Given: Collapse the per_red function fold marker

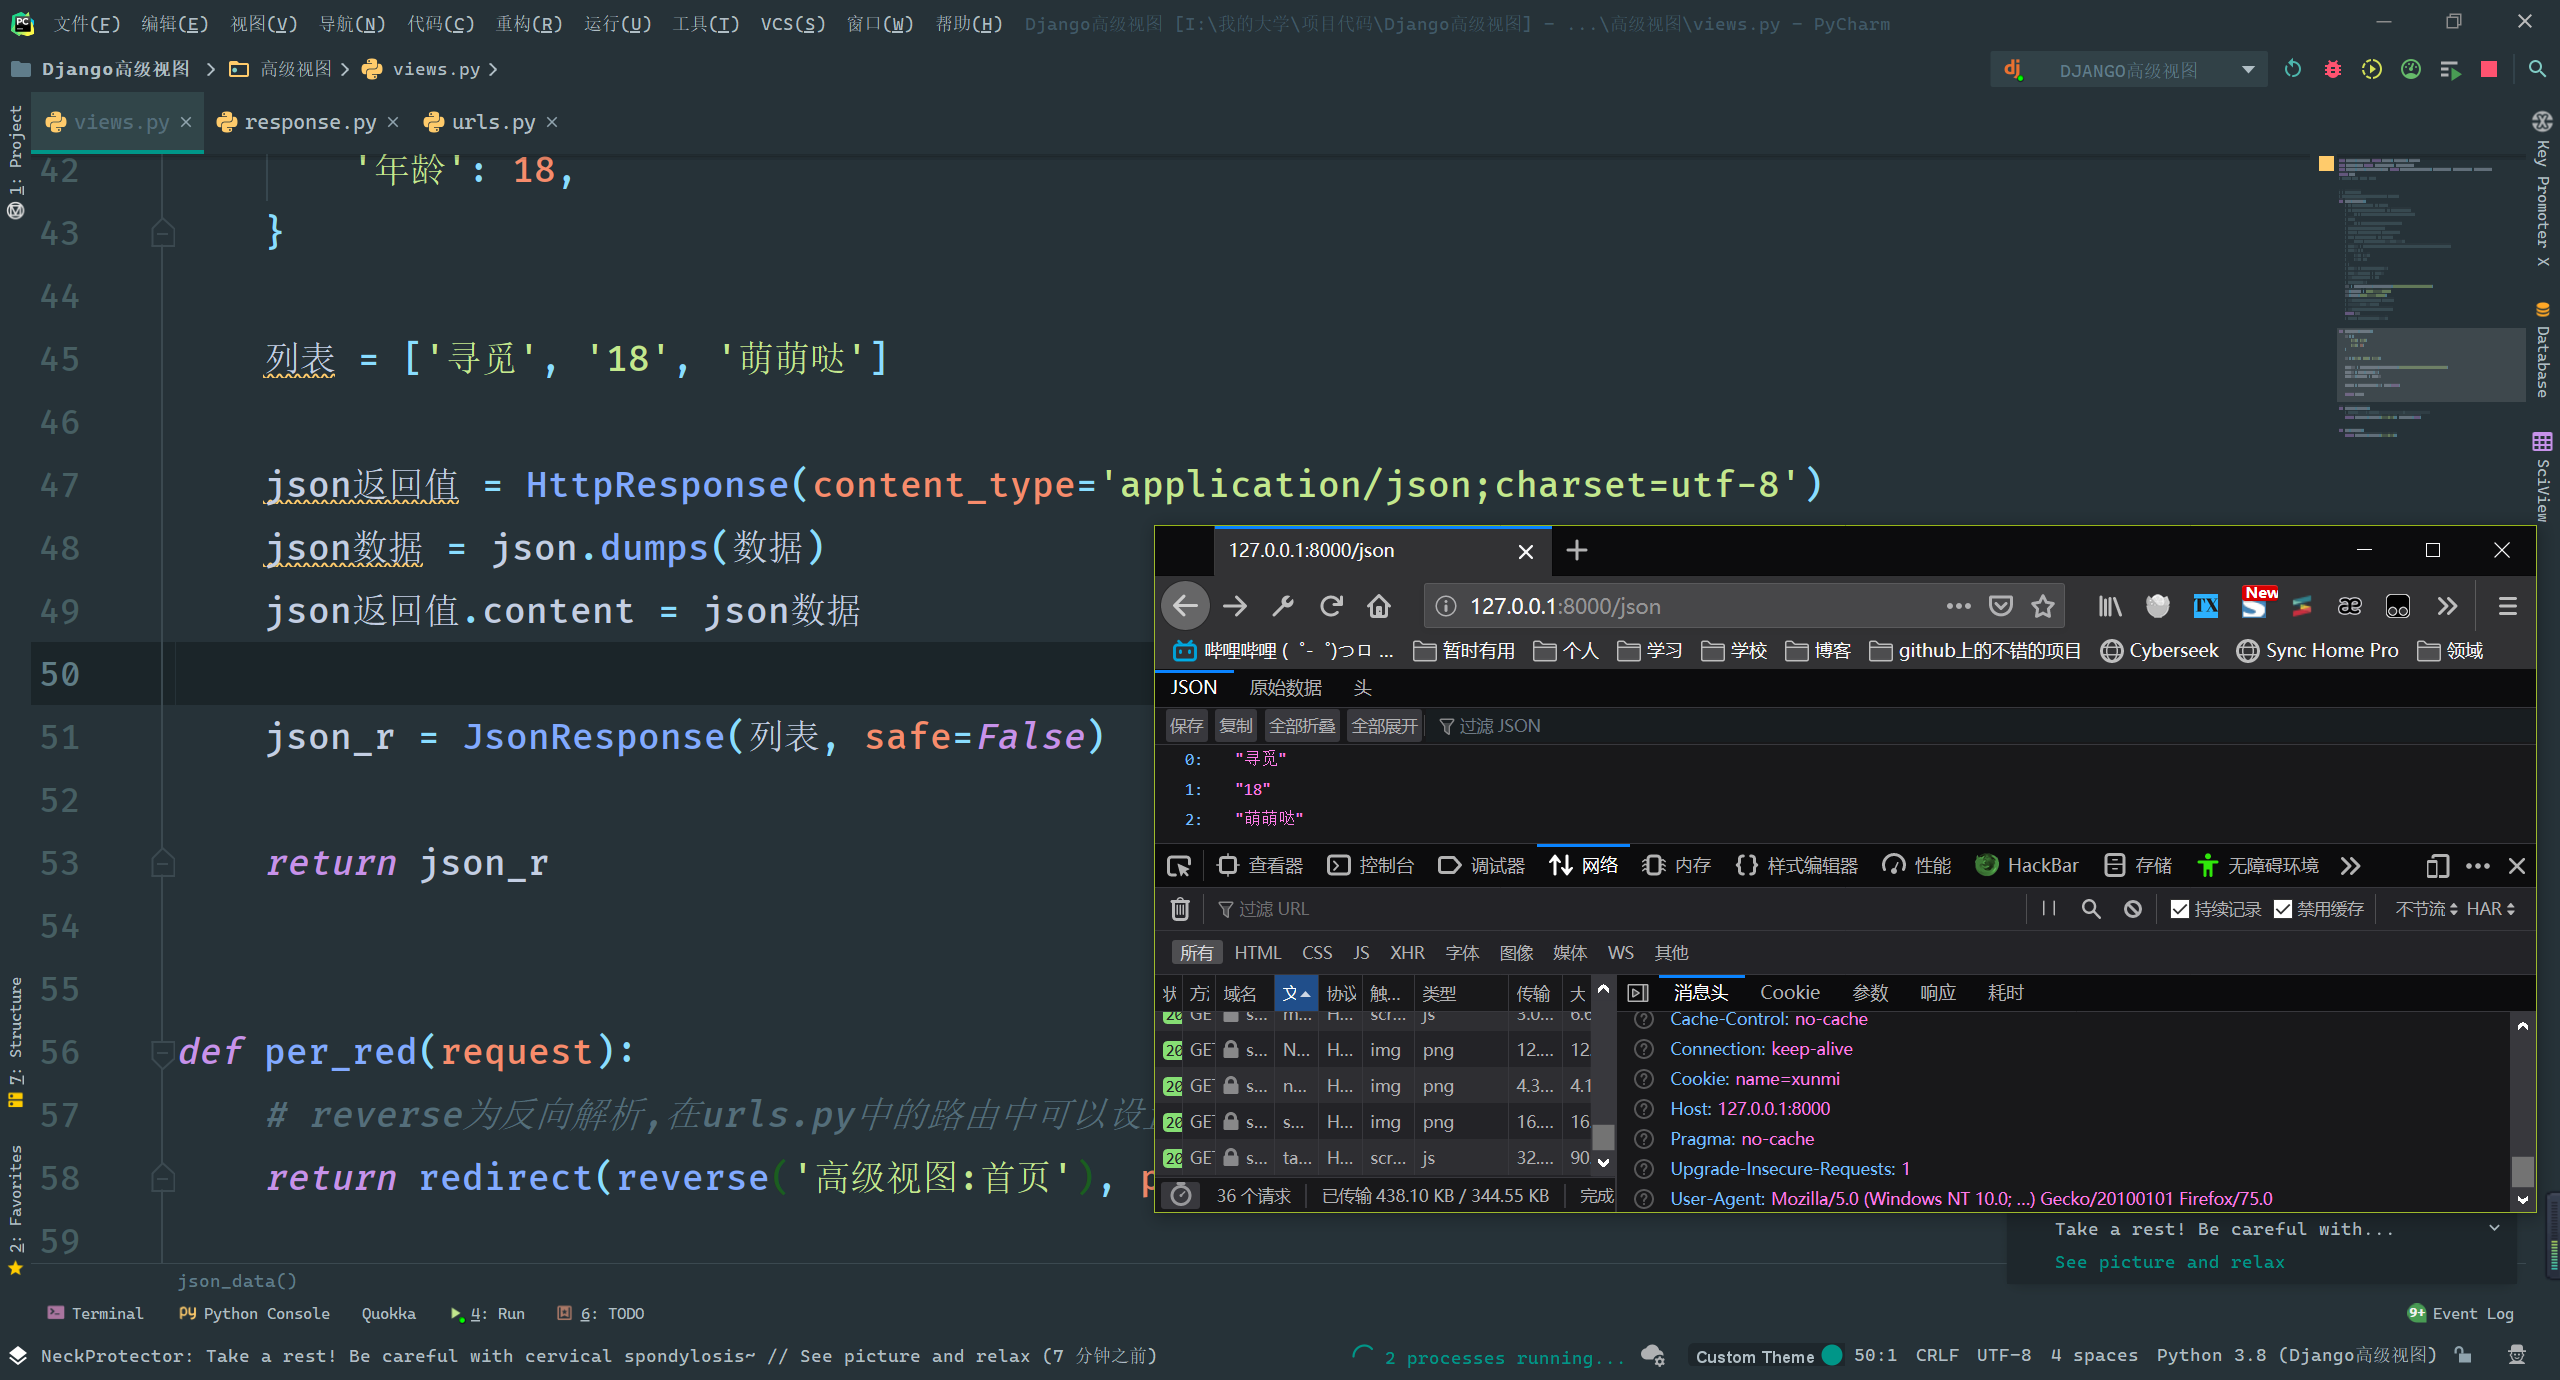Looking at the screenshot, I should tap(161, 1051).
